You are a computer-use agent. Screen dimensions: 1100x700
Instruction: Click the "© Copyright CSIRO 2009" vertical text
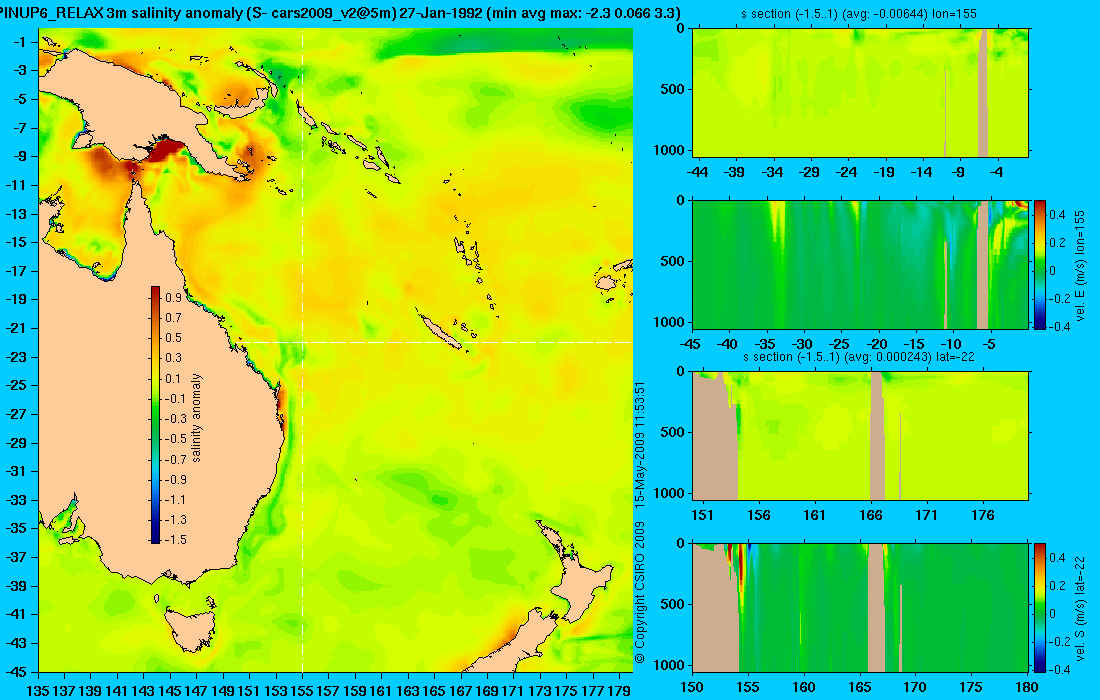click(639, 593)
